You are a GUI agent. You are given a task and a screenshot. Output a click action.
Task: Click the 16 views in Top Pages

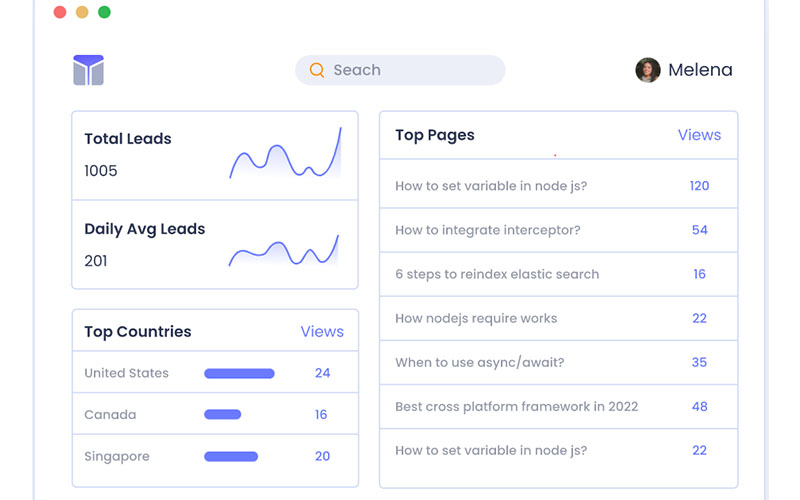coord(699,274)
